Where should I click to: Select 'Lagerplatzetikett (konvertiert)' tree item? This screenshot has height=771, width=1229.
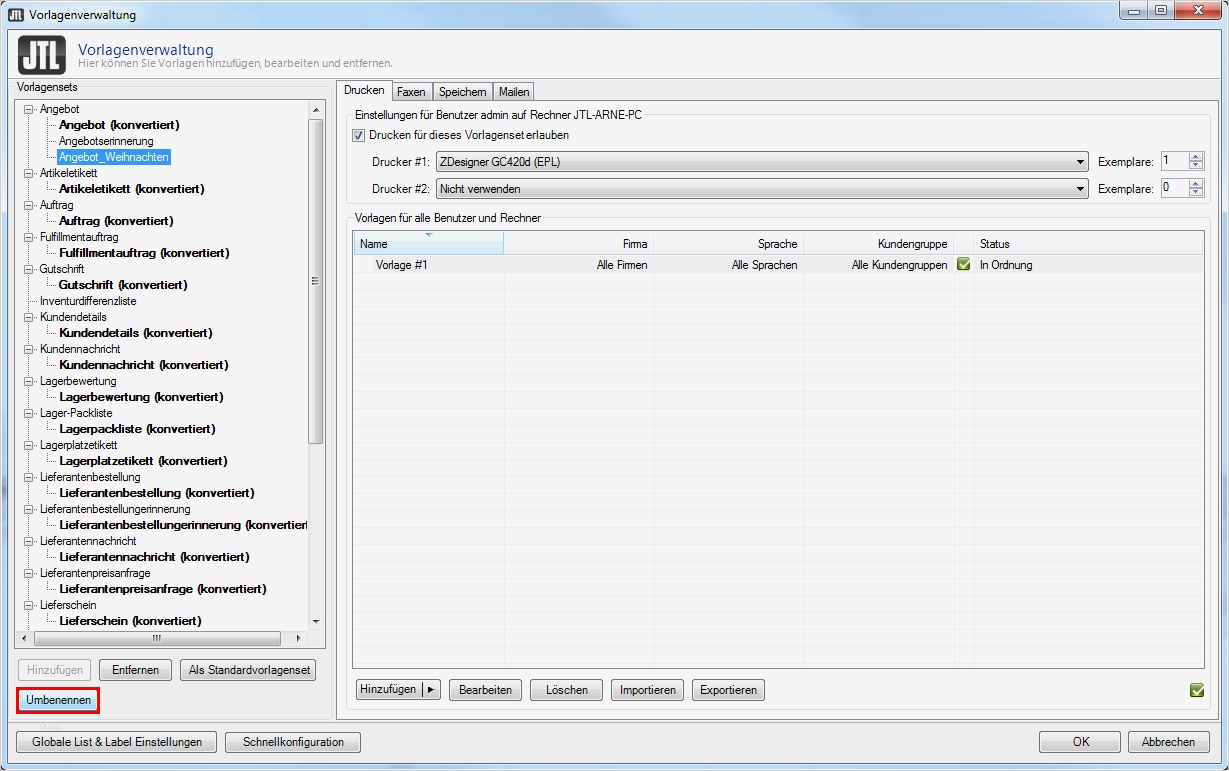coord(143,461)
